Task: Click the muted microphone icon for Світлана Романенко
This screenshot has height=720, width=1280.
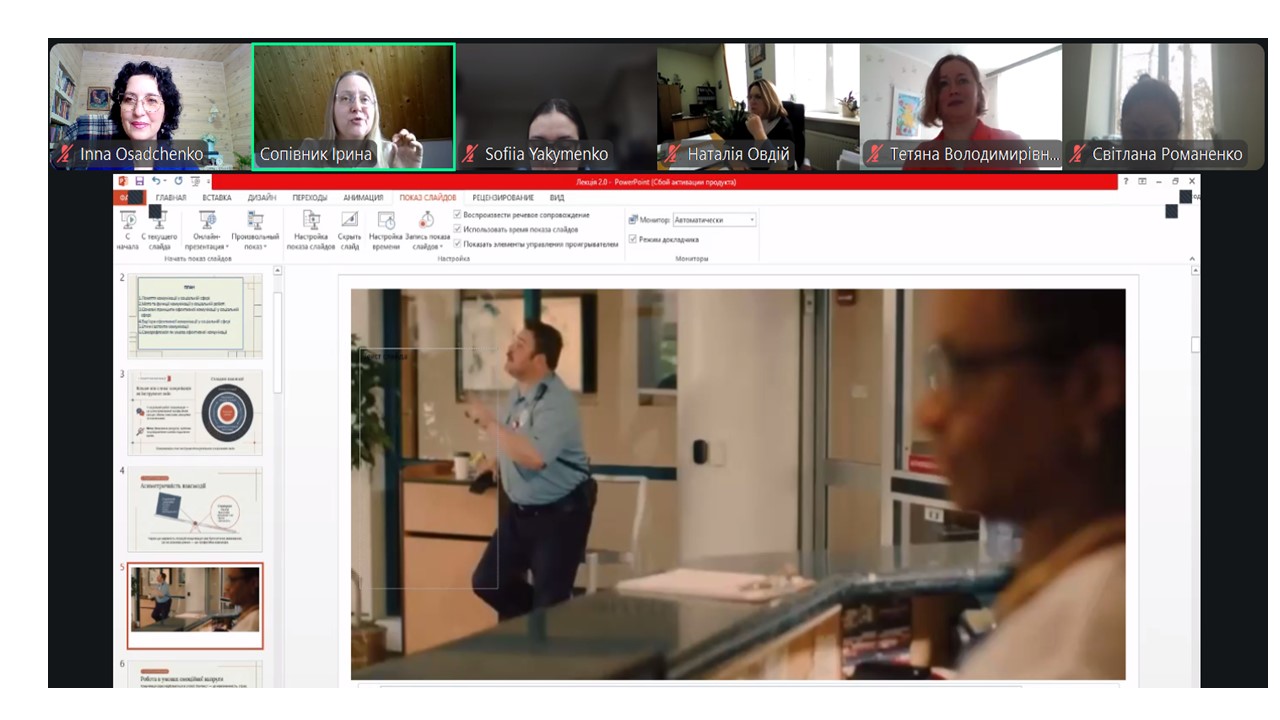Action: click(1078, 154)
